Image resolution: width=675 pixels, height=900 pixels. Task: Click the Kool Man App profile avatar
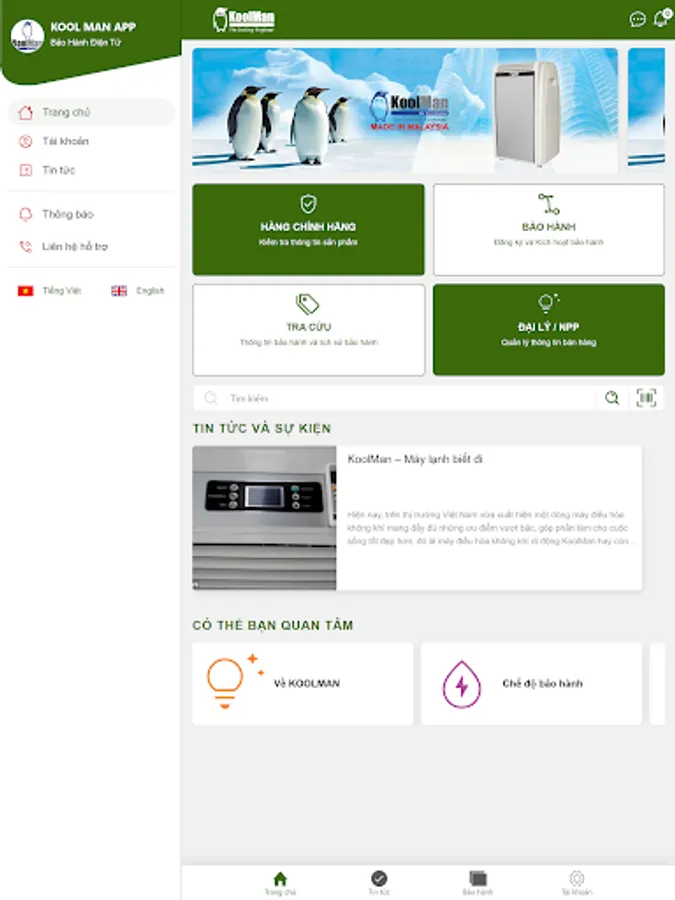[x=27, y=36]
